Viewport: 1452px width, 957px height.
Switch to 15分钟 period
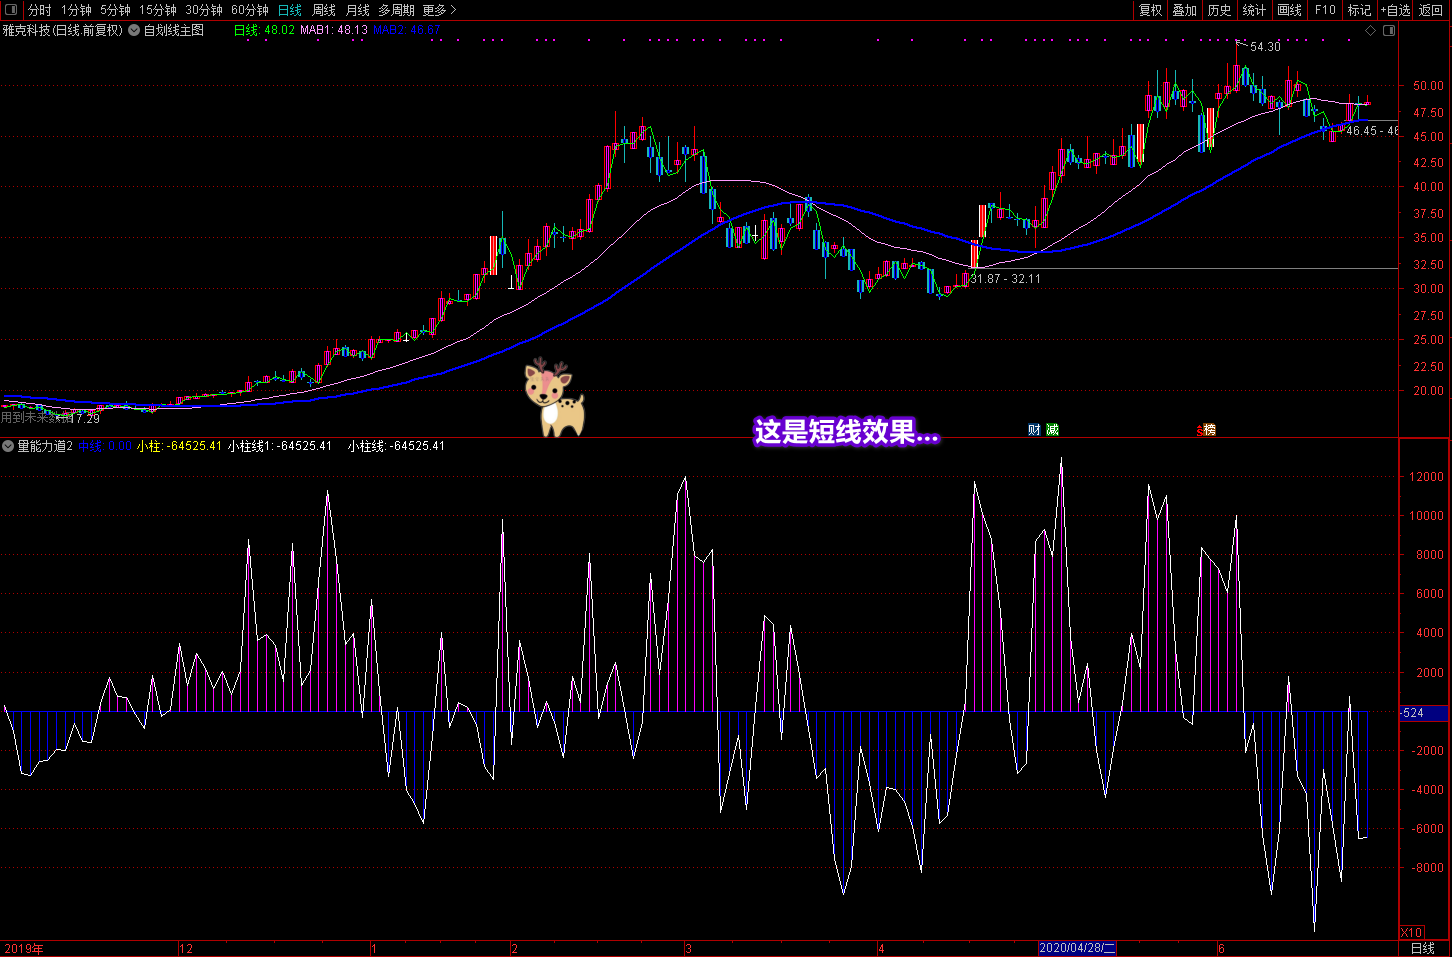click(158, 10)
